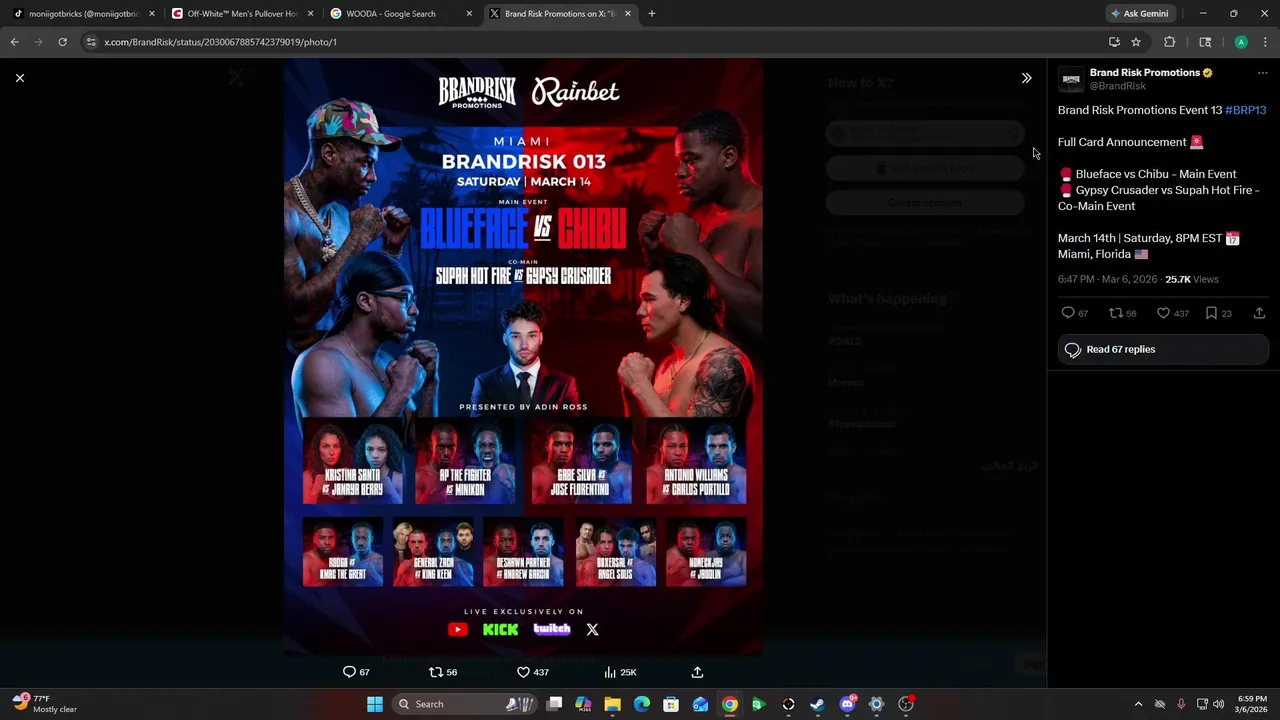This screenshot has width=1280, height=720.
Task: Bookmark the post from the side panel
Action: 1211,313
